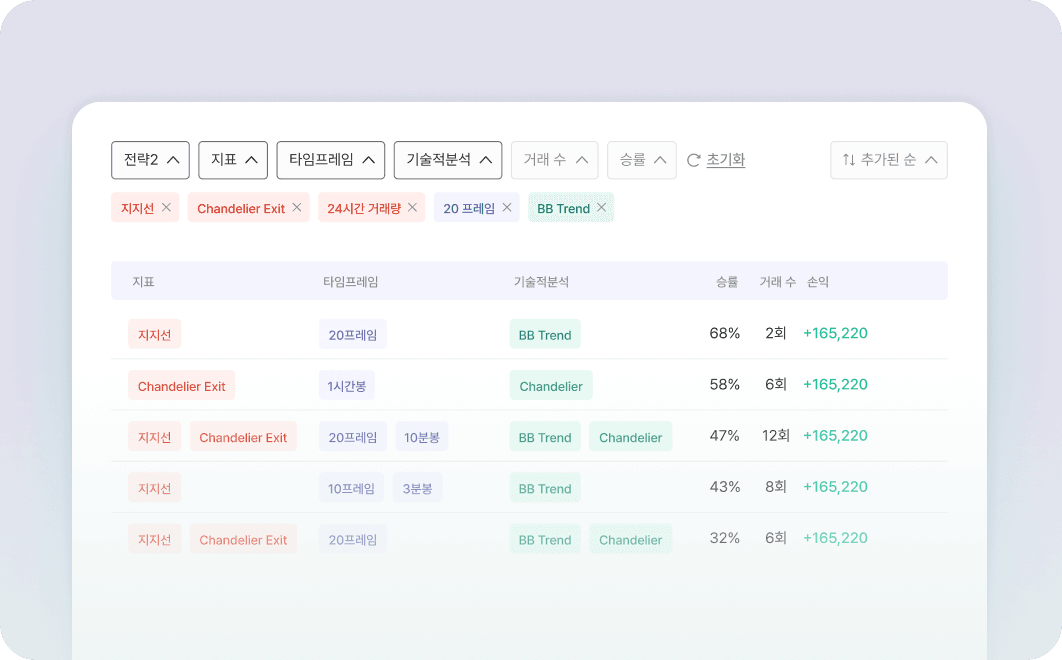
Task: Expand the 지표 filter dropdown
Action: coord(233,160)
